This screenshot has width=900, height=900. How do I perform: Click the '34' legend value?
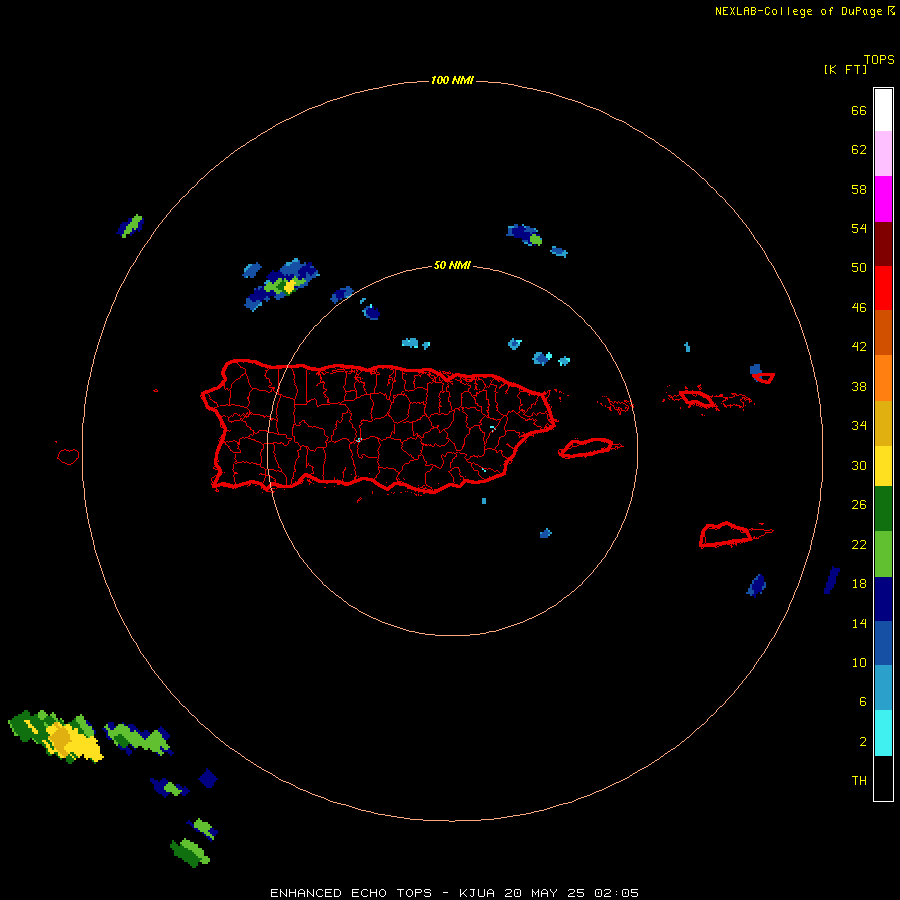click(x=859, y=426)
